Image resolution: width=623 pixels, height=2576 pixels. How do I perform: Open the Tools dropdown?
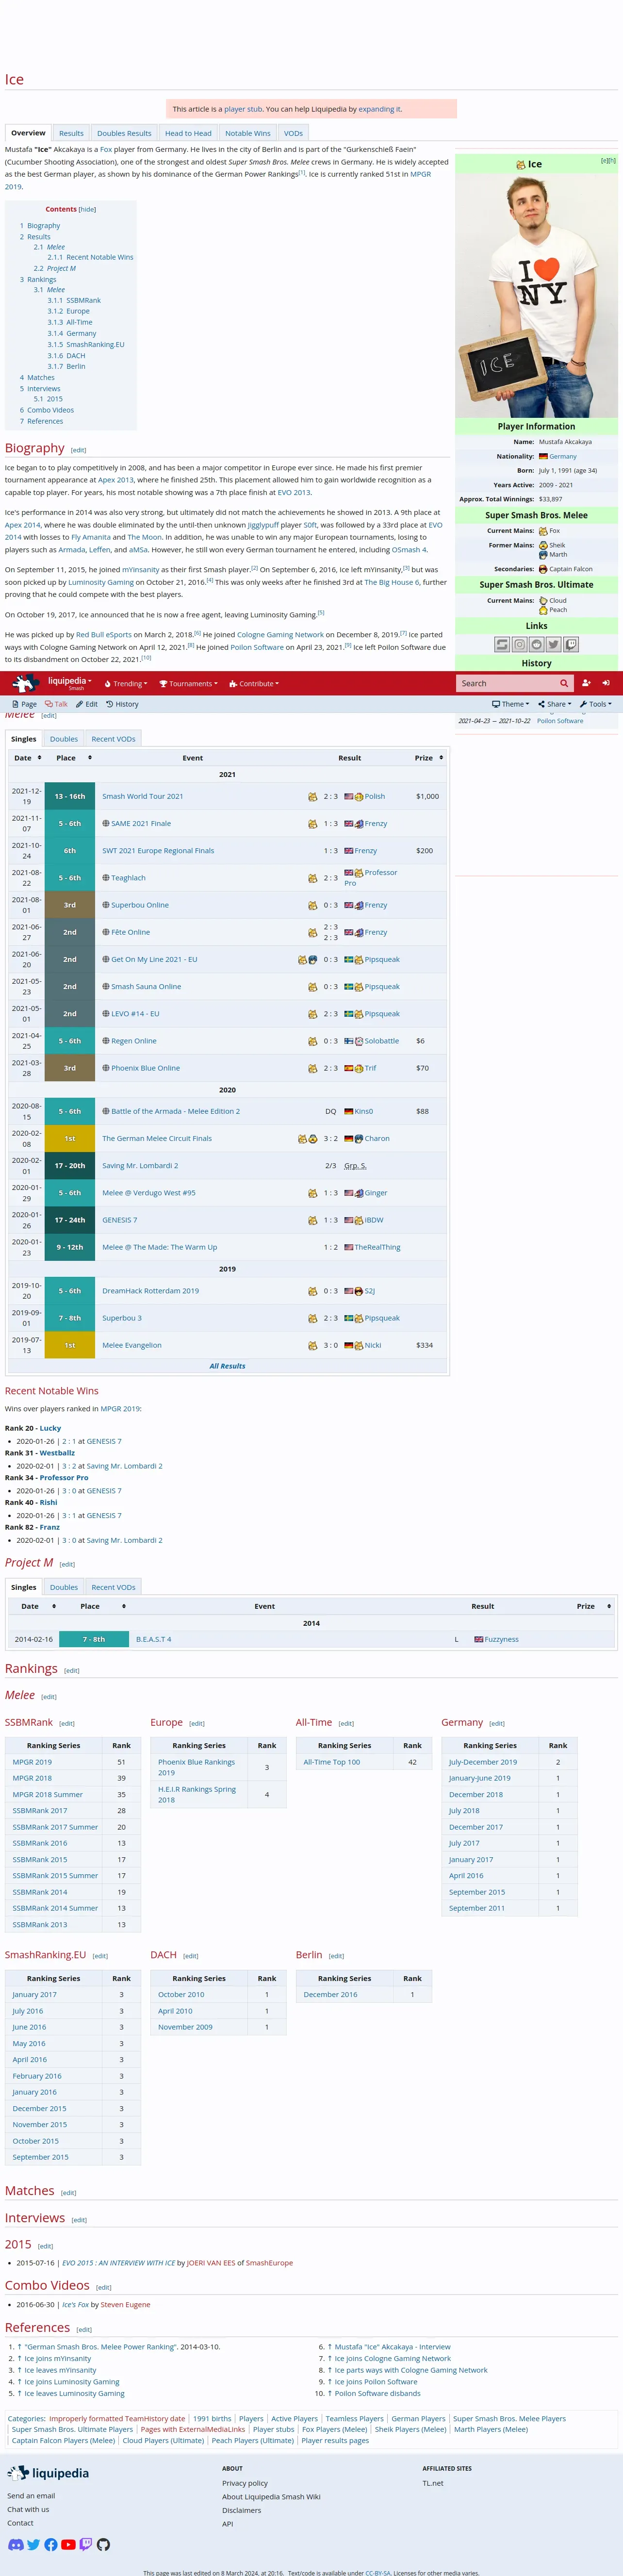point(596,704)
